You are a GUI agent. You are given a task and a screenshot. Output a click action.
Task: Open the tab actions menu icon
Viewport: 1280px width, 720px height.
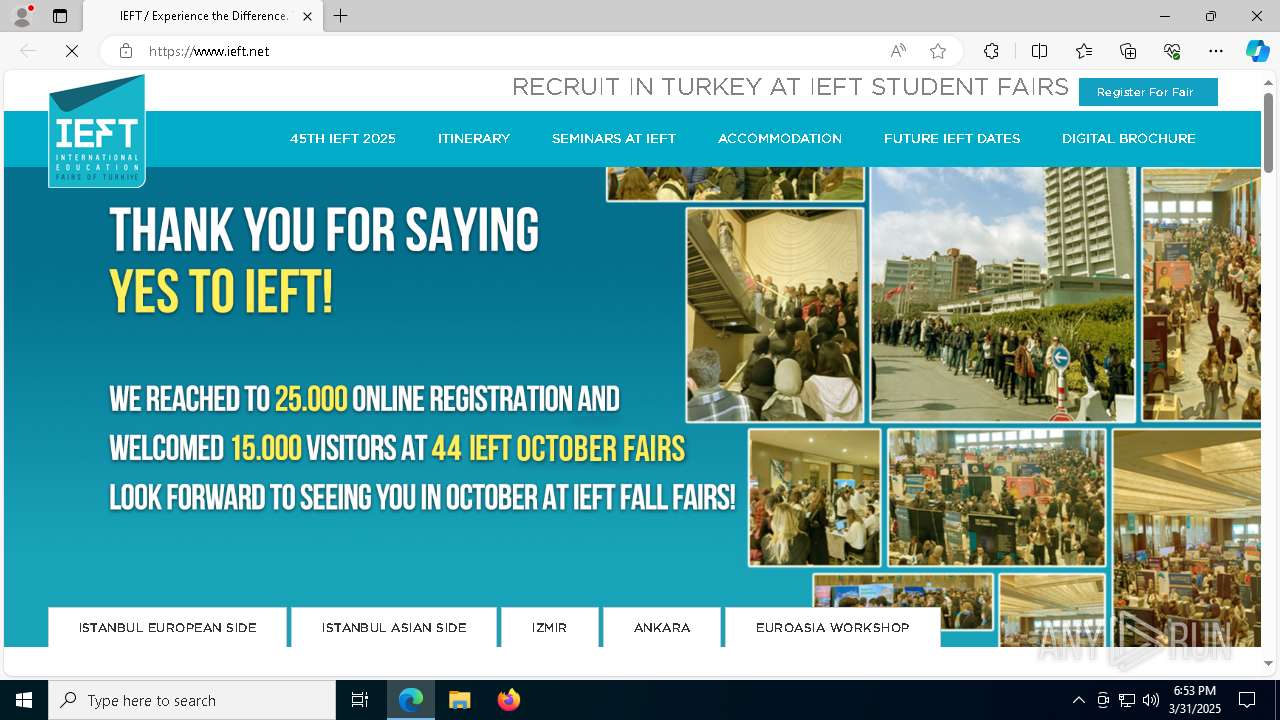pyautogui.click(x=60, y=16)
